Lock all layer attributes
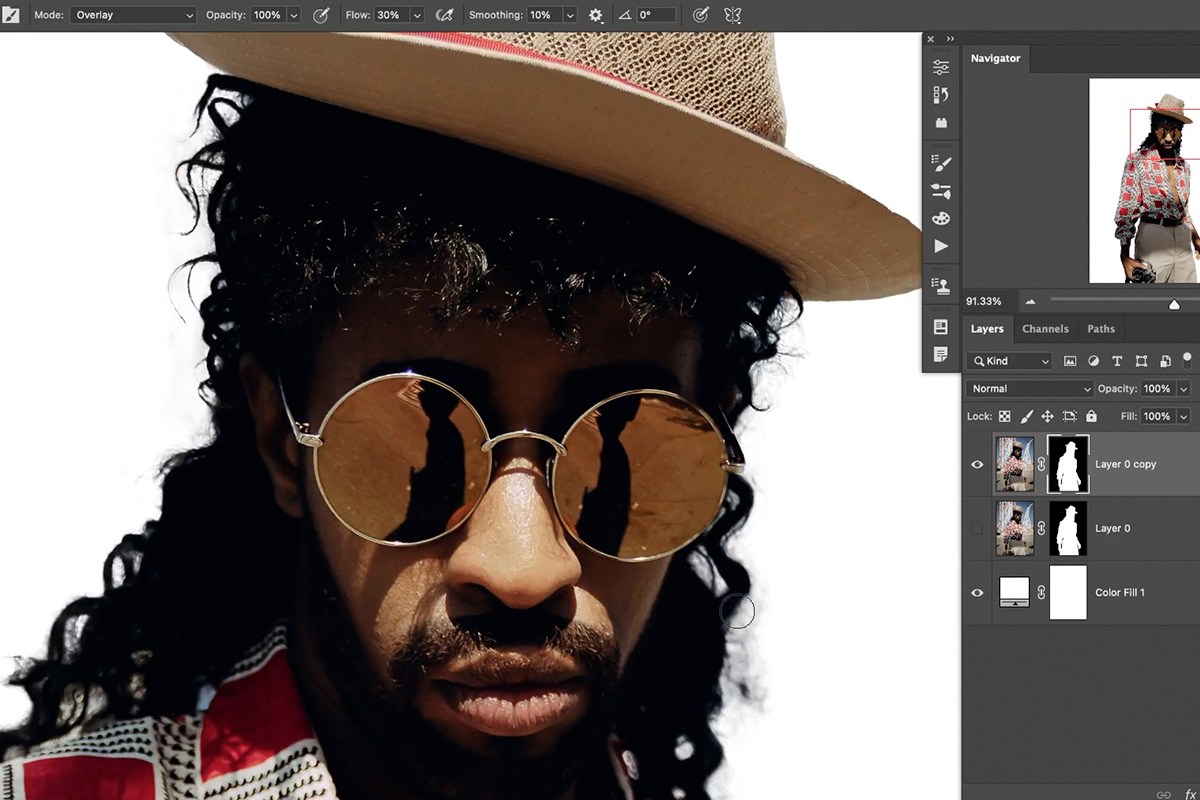 pyautogui.click(x=1091, y=416)
